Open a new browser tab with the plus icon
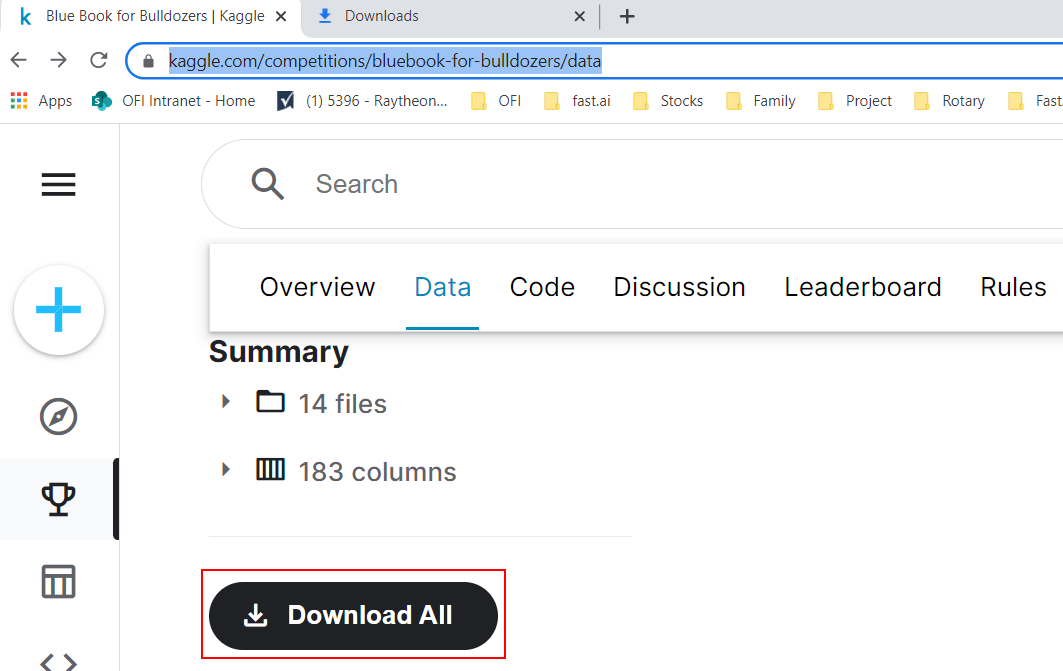The width and height of the screenshot is (1063, 671). pyautogui.click(x=627, y=16)
